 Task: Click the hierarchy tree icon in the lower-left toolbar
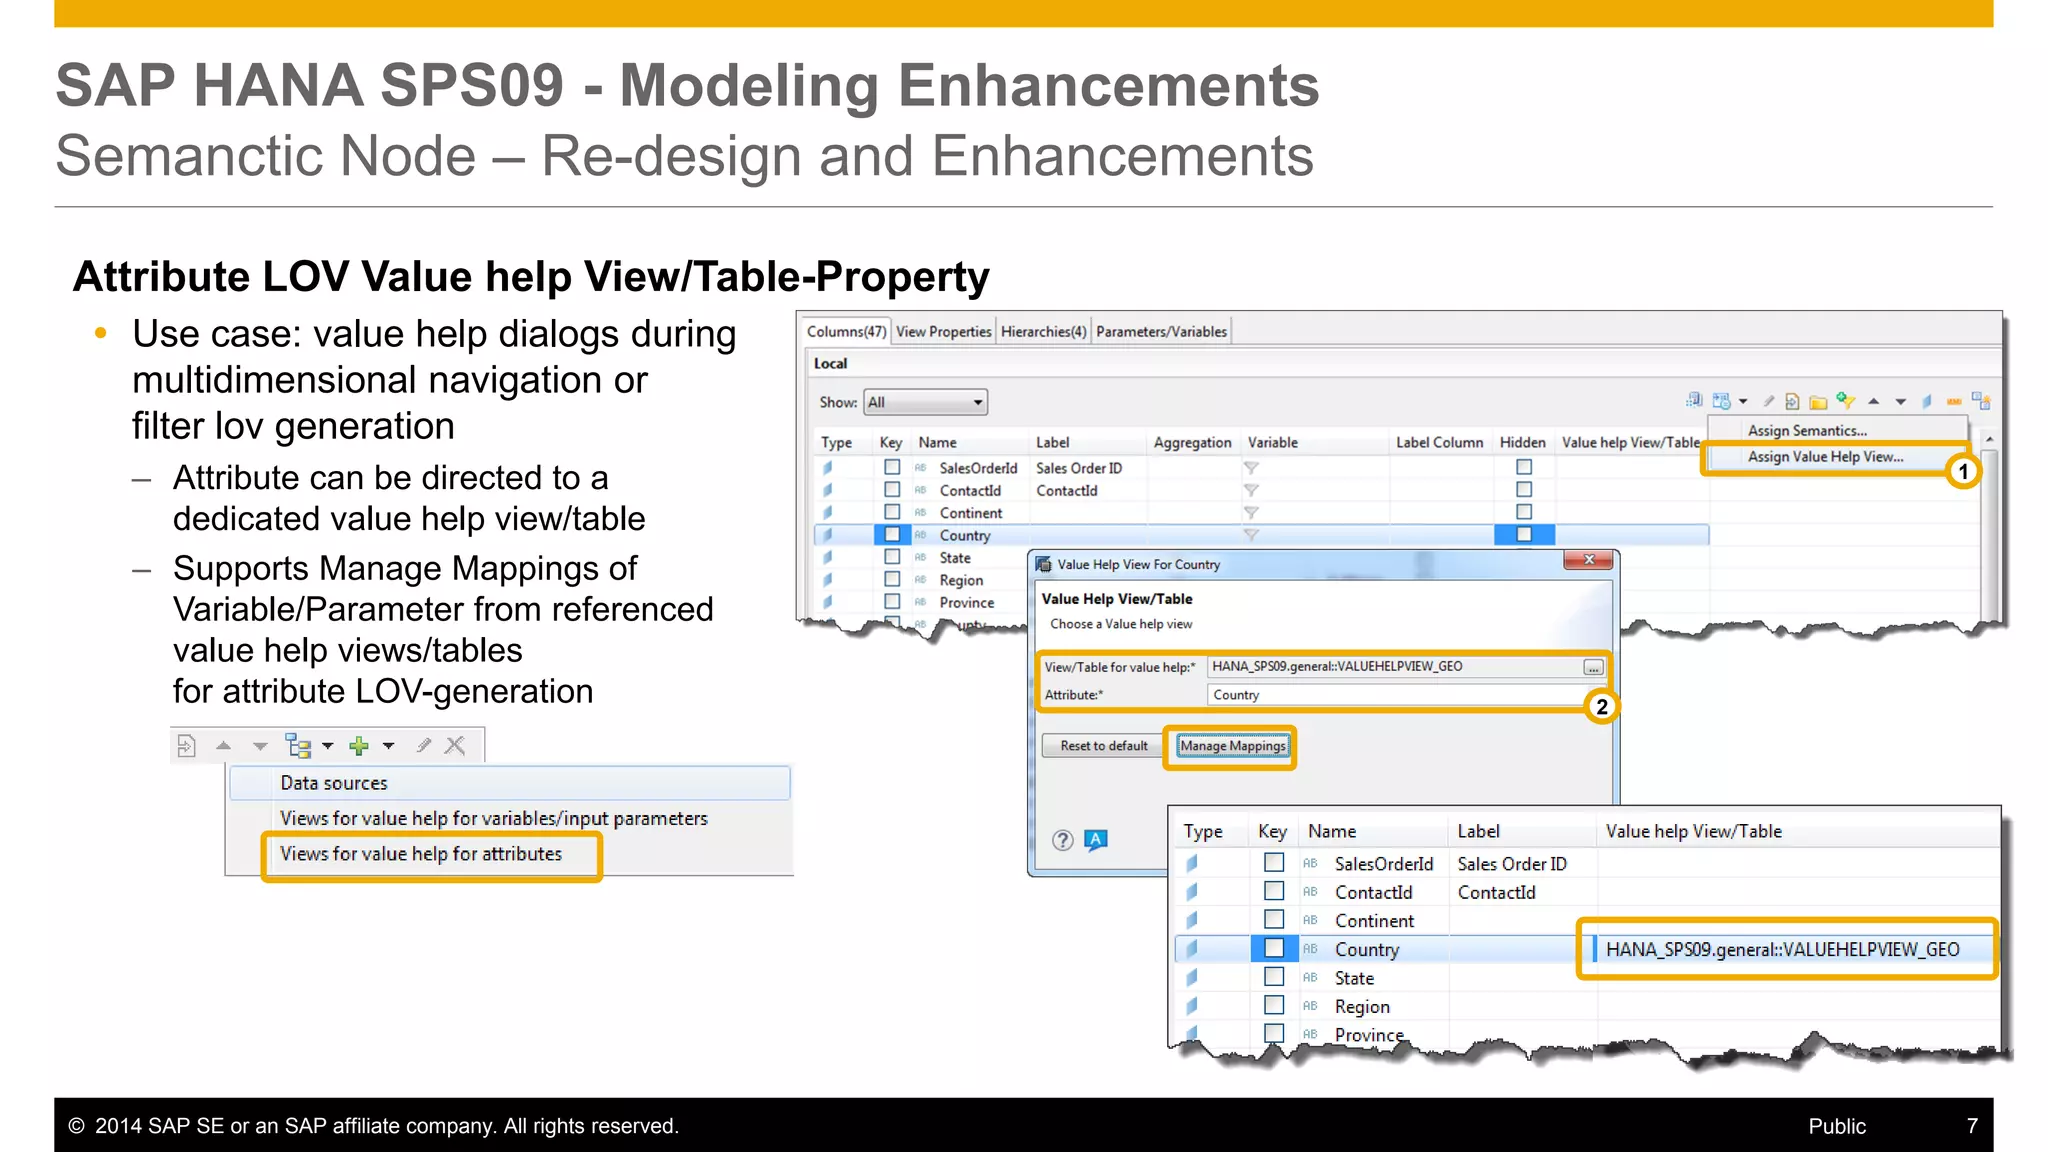tap(298, 746)
